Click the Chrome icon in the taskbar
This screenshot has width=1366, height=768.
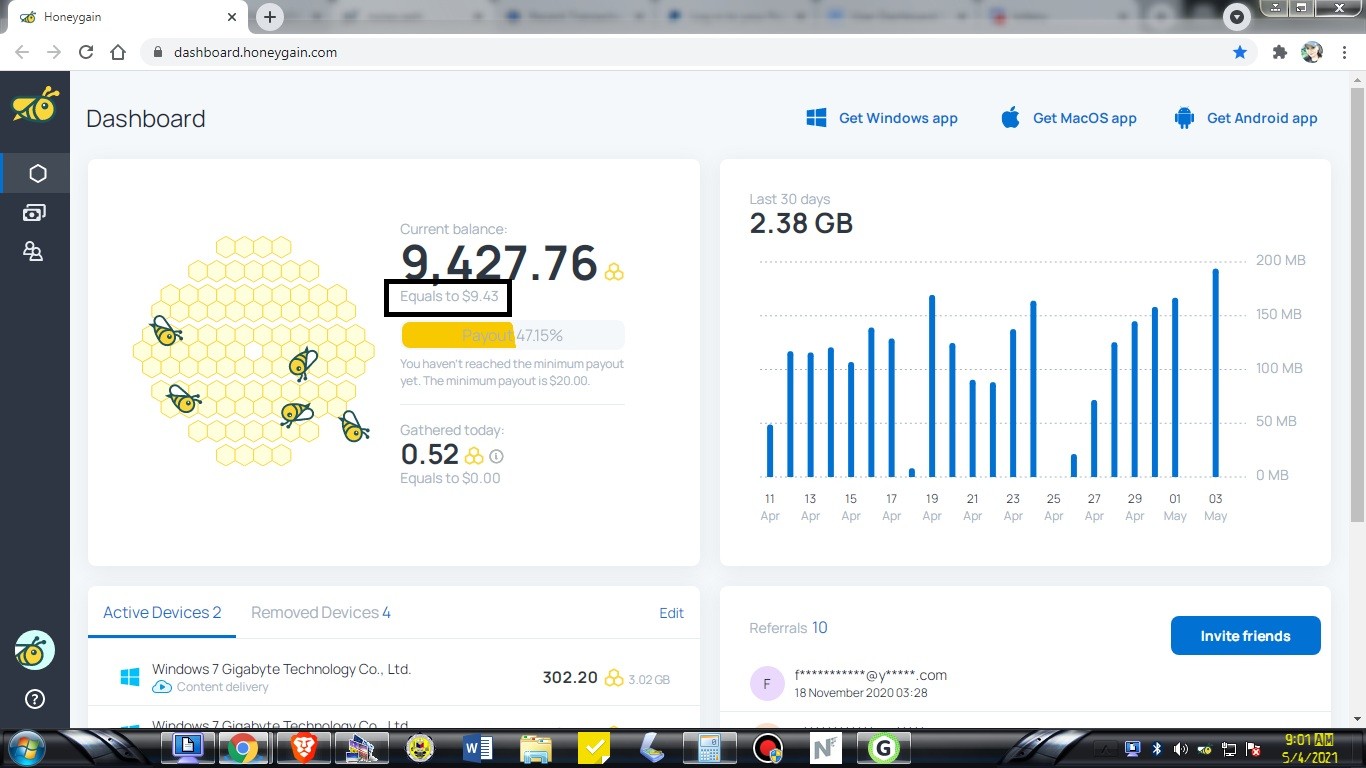tap(242, 748)
